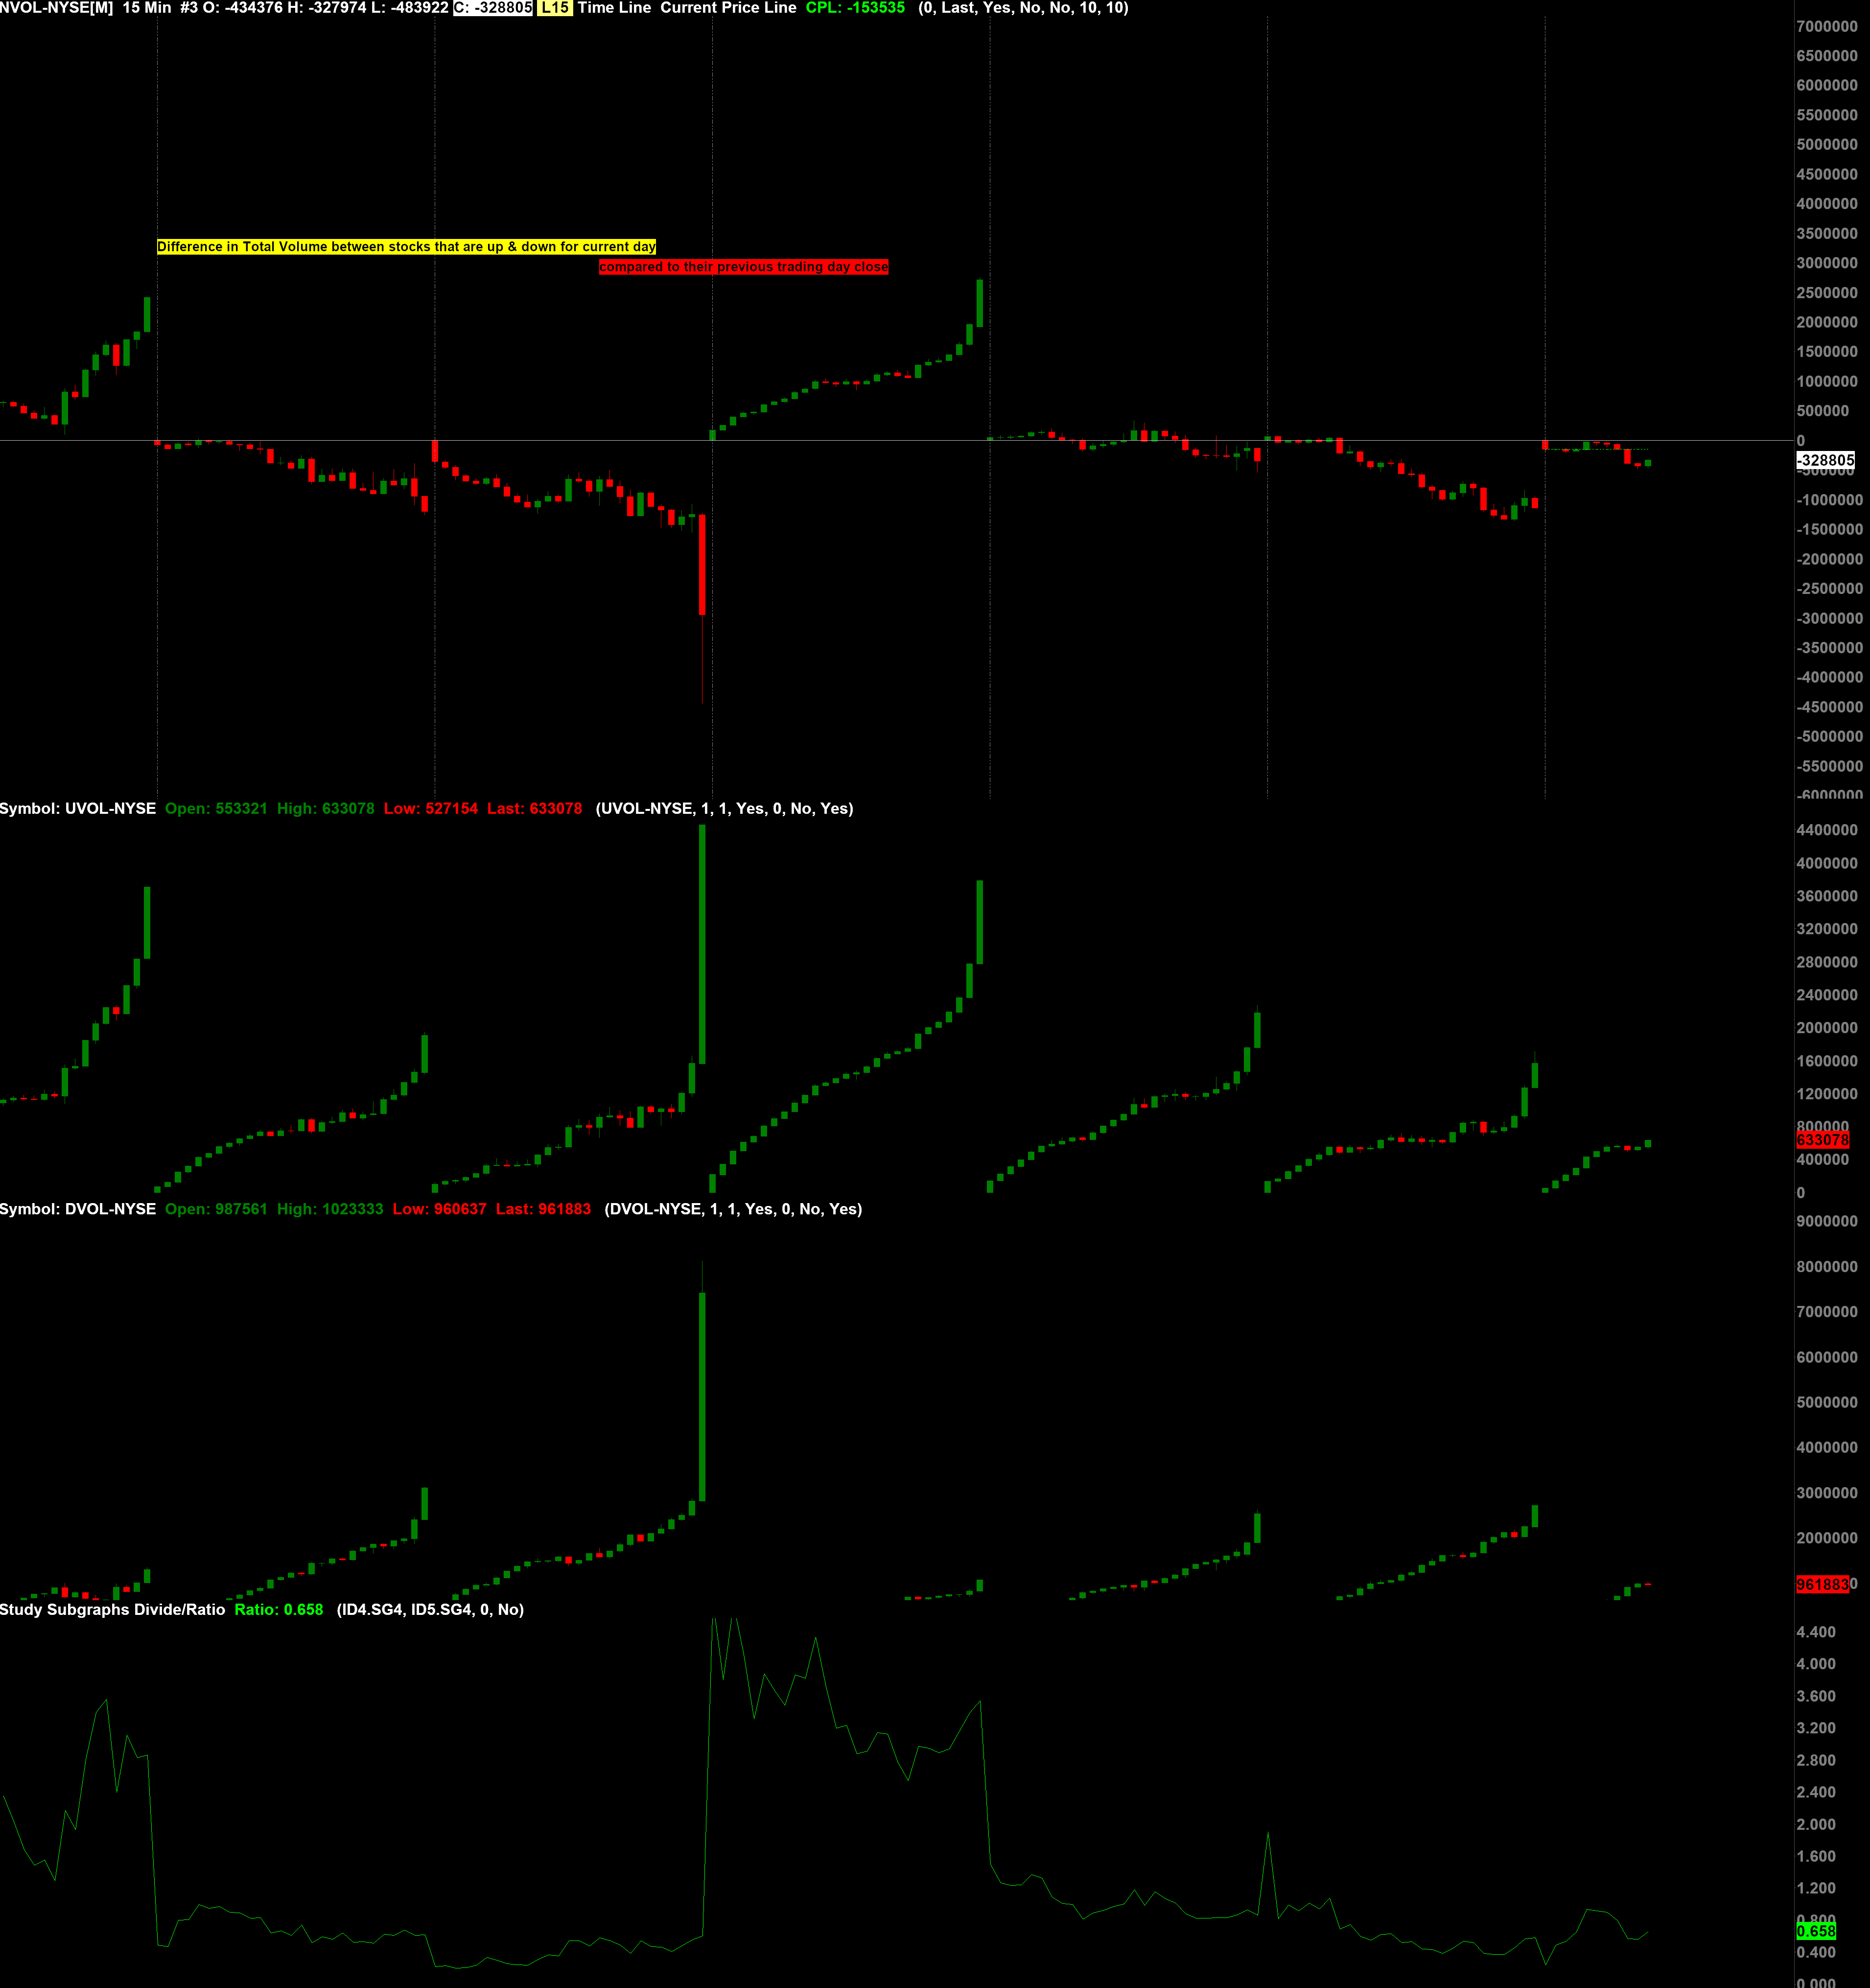Click the 7000000 label on top price scale

1827,27
